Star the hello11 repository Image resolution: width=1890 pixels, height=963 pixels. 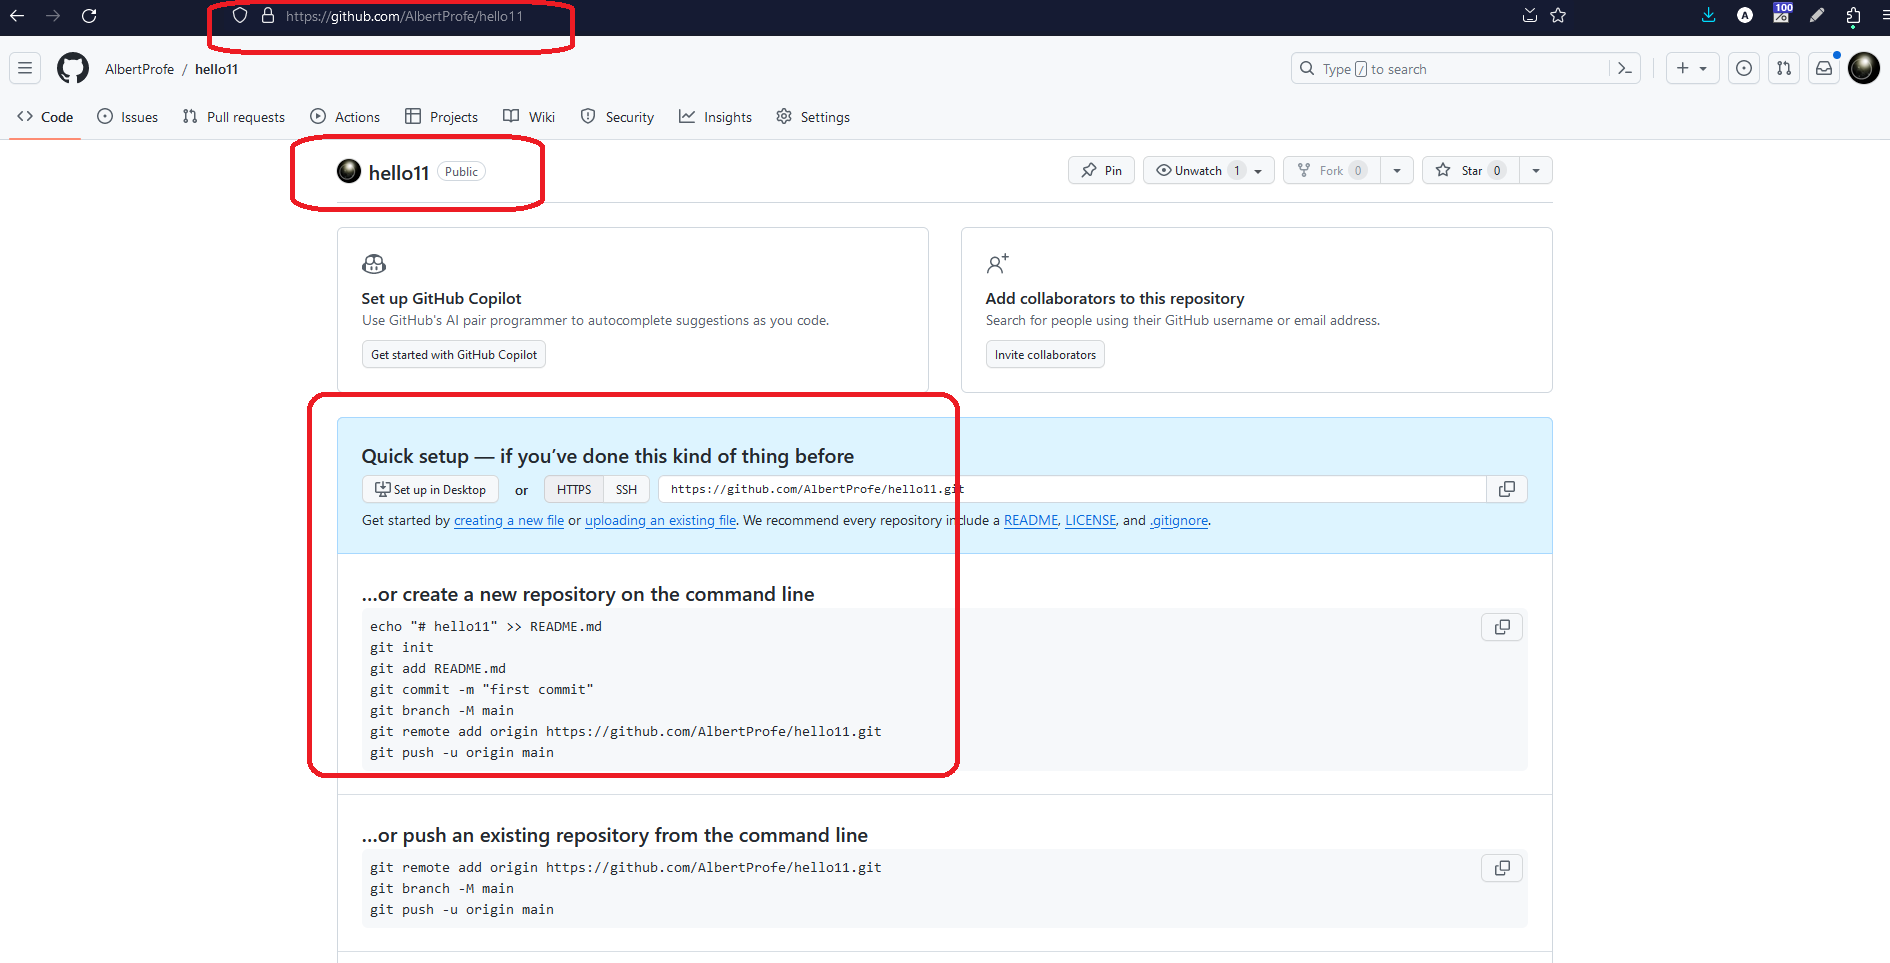tap(1471, 170)
